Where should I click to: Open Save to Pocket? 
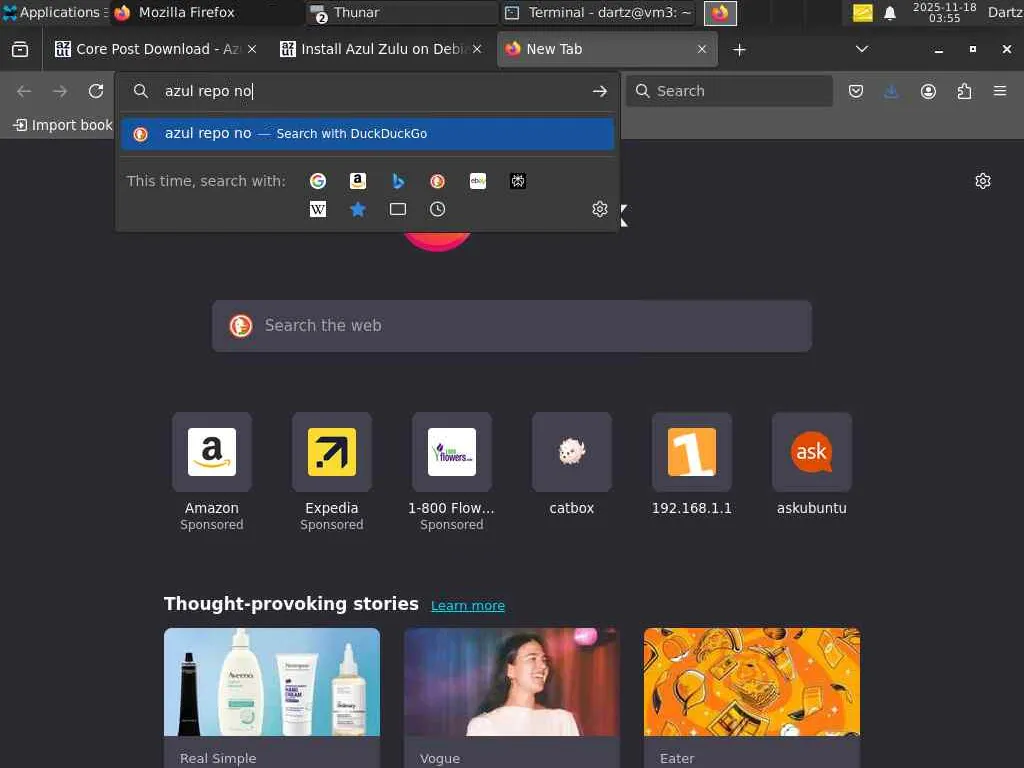point(856,91)
